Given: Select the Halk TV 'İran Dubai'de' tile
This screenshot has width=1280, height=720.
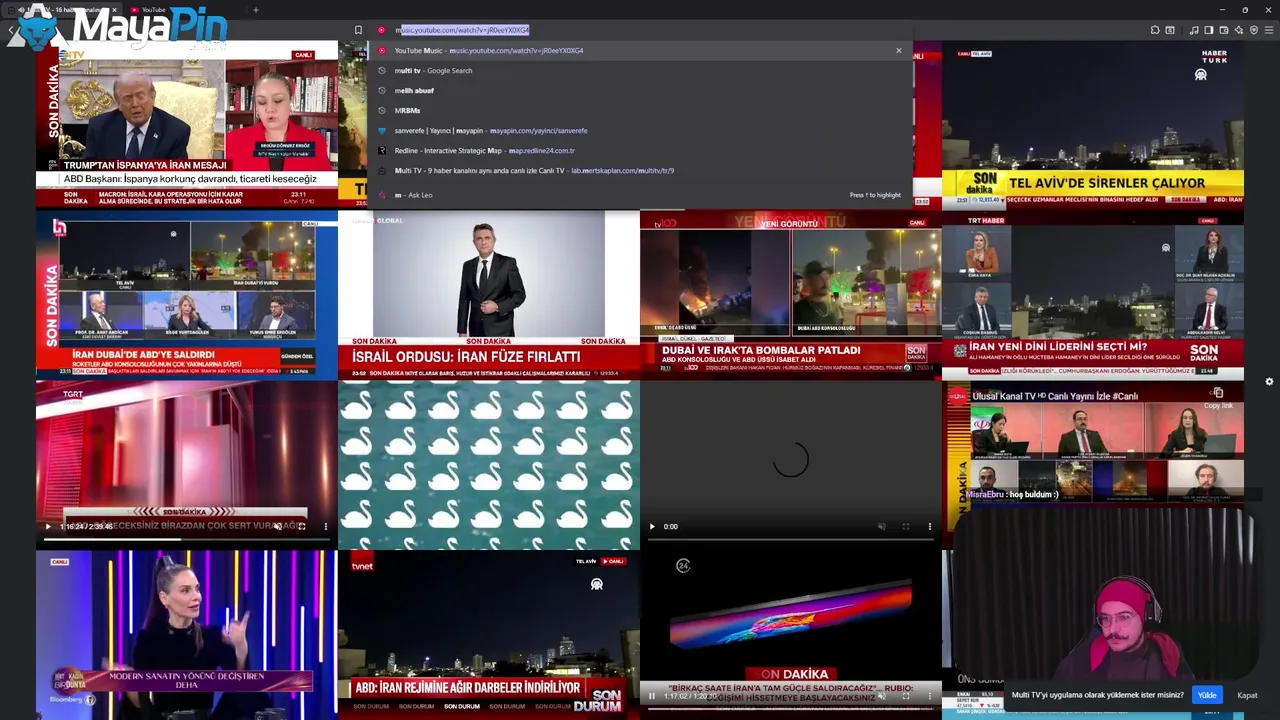Looking at the screenshot, I should [x=187, y=295].
